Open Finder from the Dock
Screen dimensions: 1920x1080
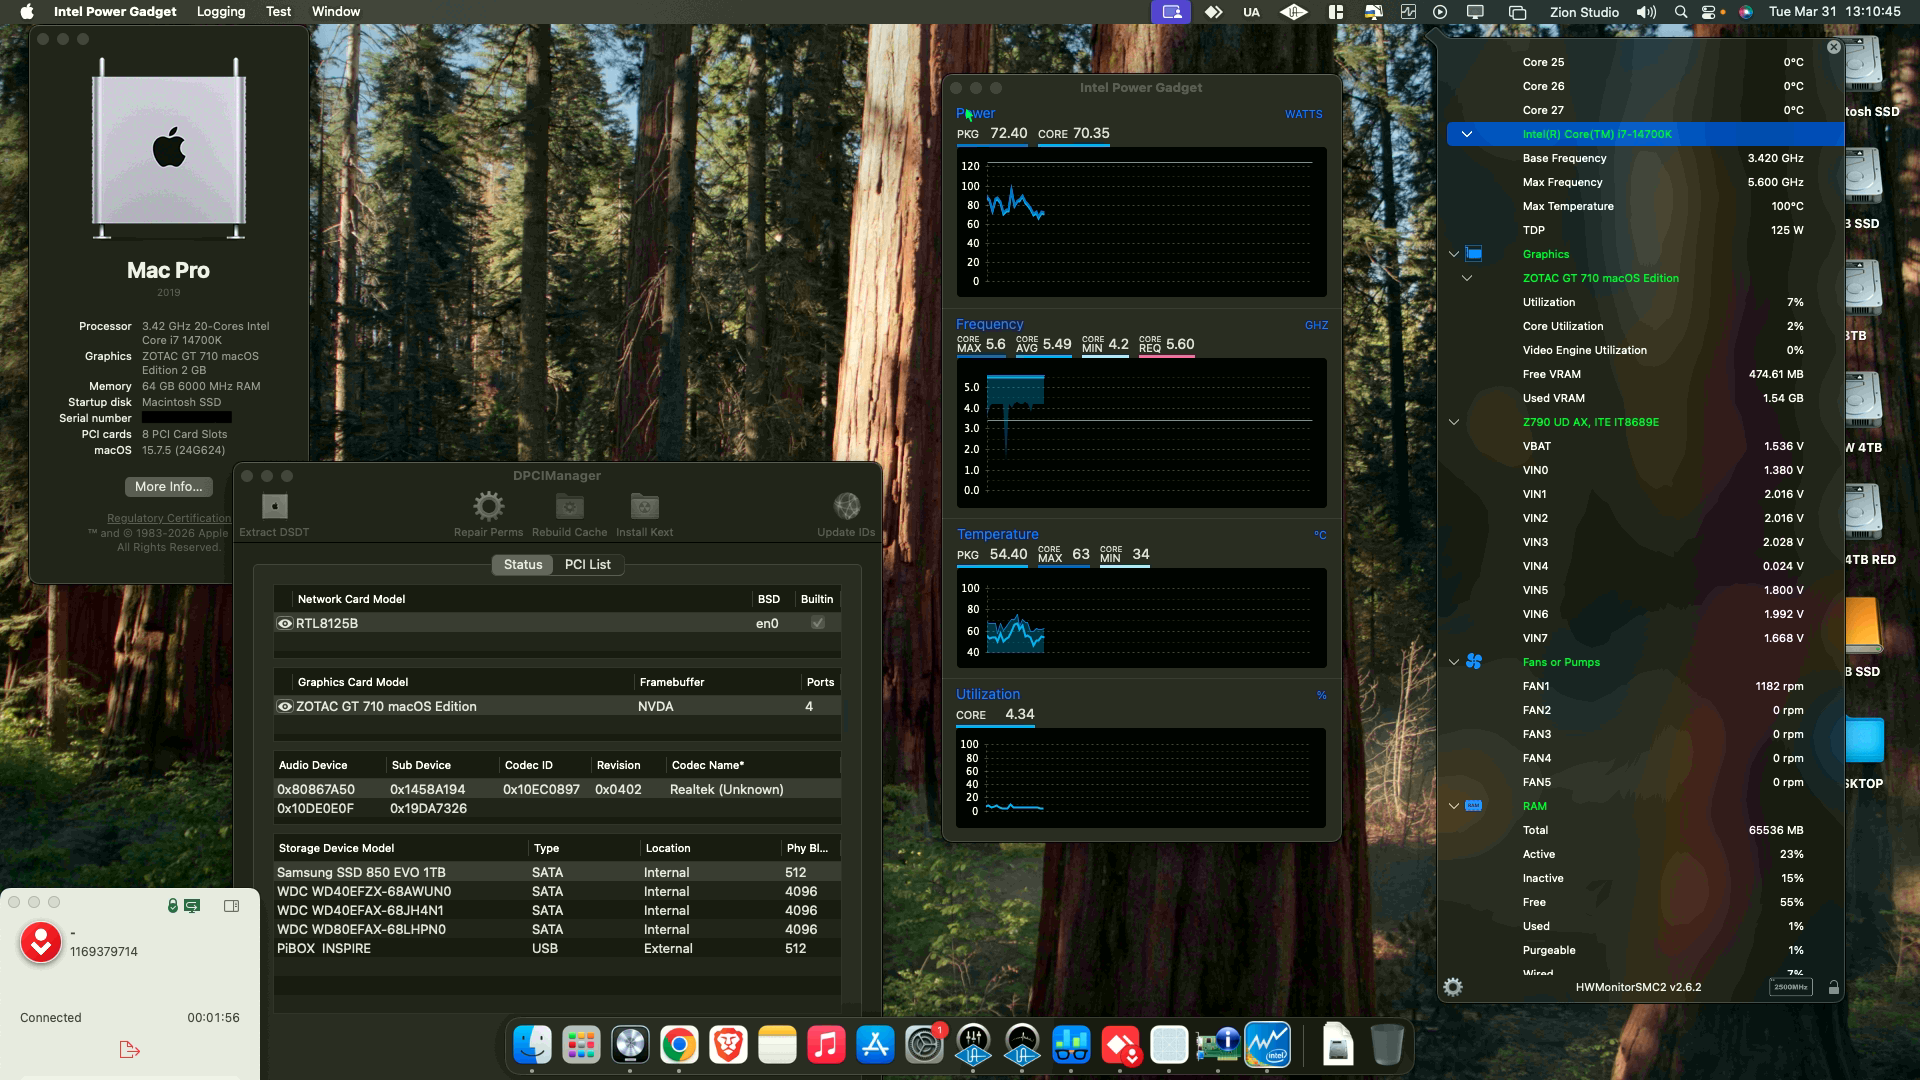coord(532,1045)
